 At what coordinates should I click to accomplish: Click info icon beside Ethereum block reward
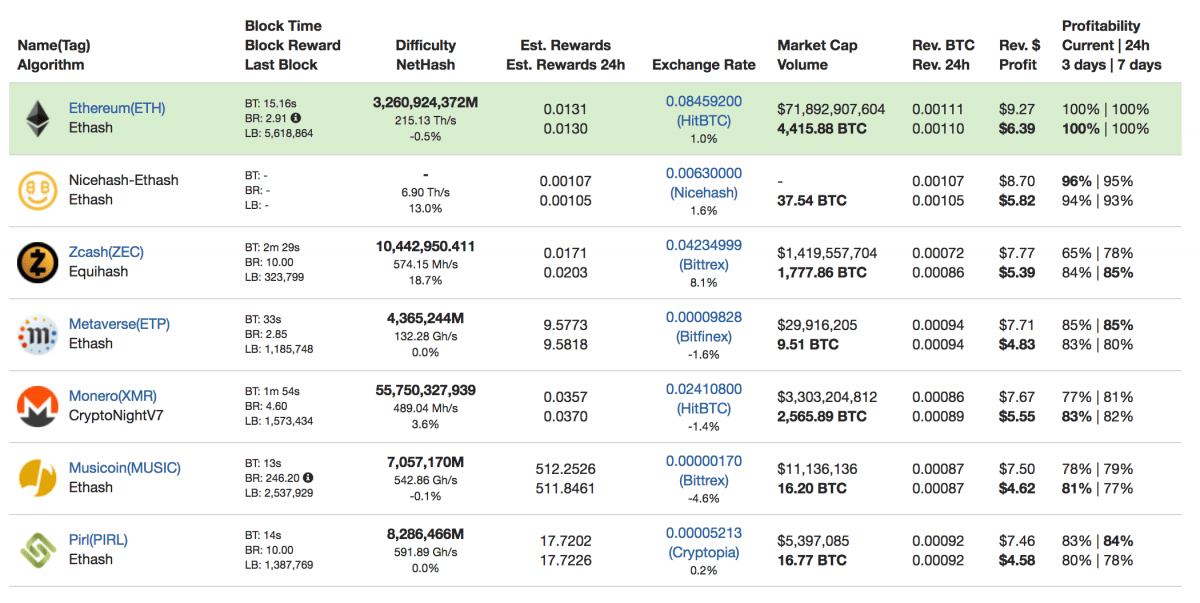pyautogui.click(x=296, y=118)
